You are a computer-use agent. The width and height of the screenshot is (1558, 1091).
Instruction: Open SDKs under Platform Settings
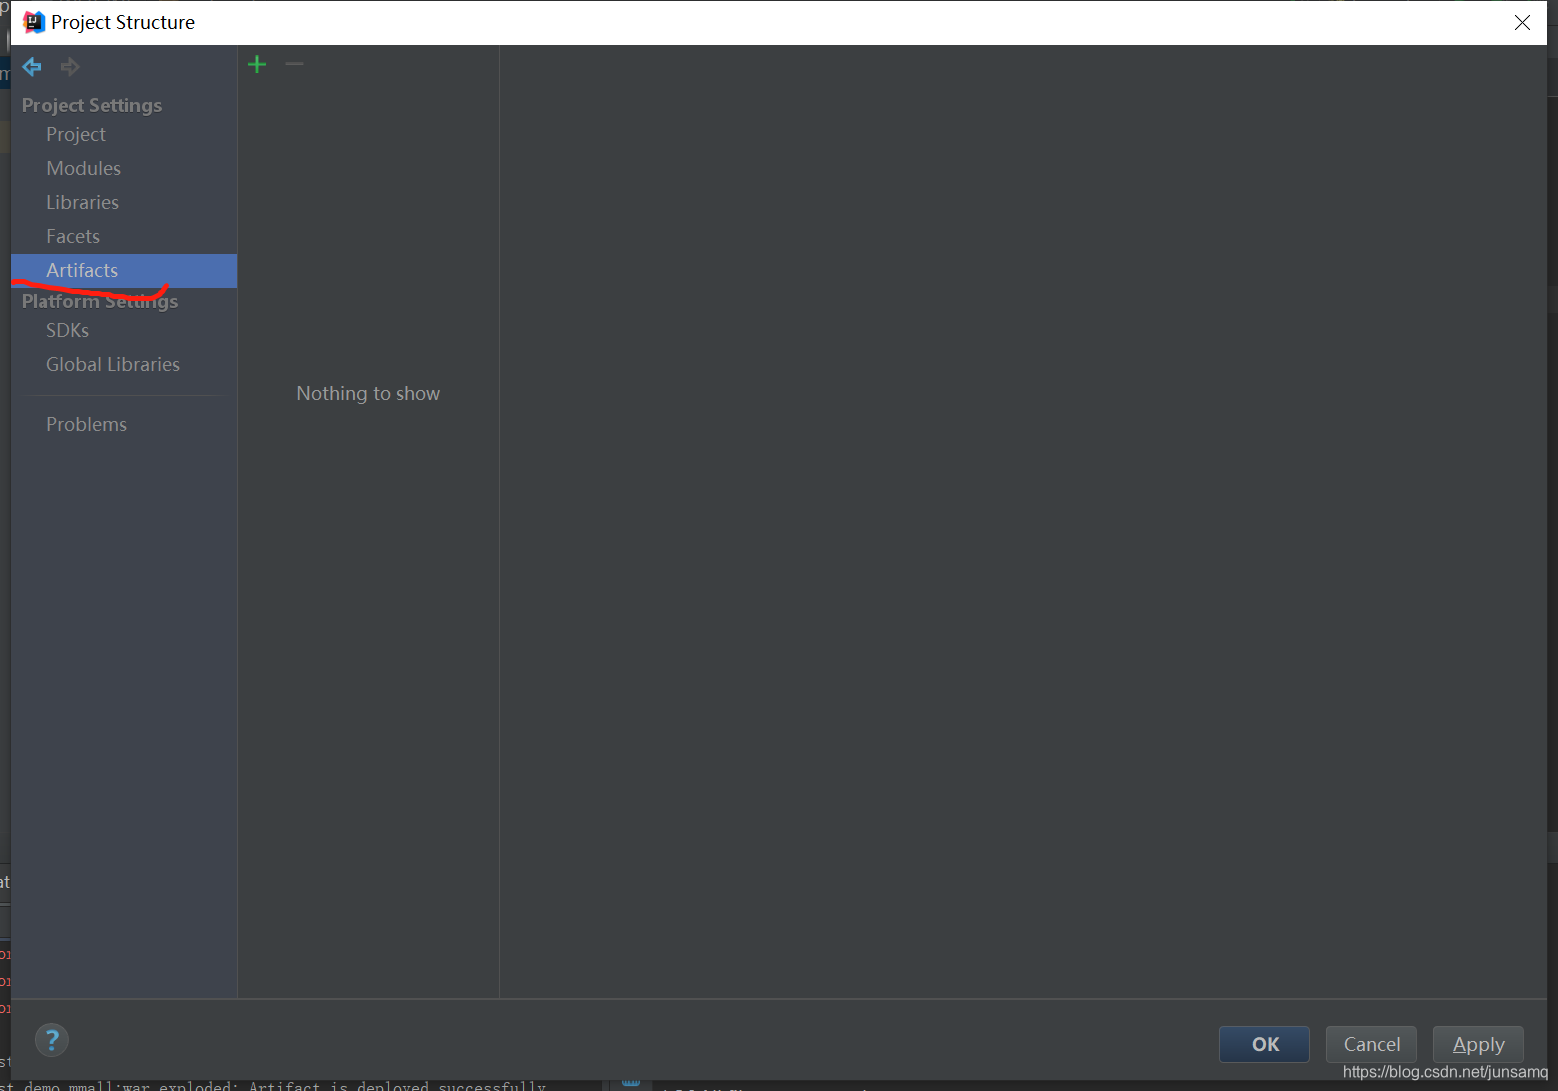click(x=124, y=330)
